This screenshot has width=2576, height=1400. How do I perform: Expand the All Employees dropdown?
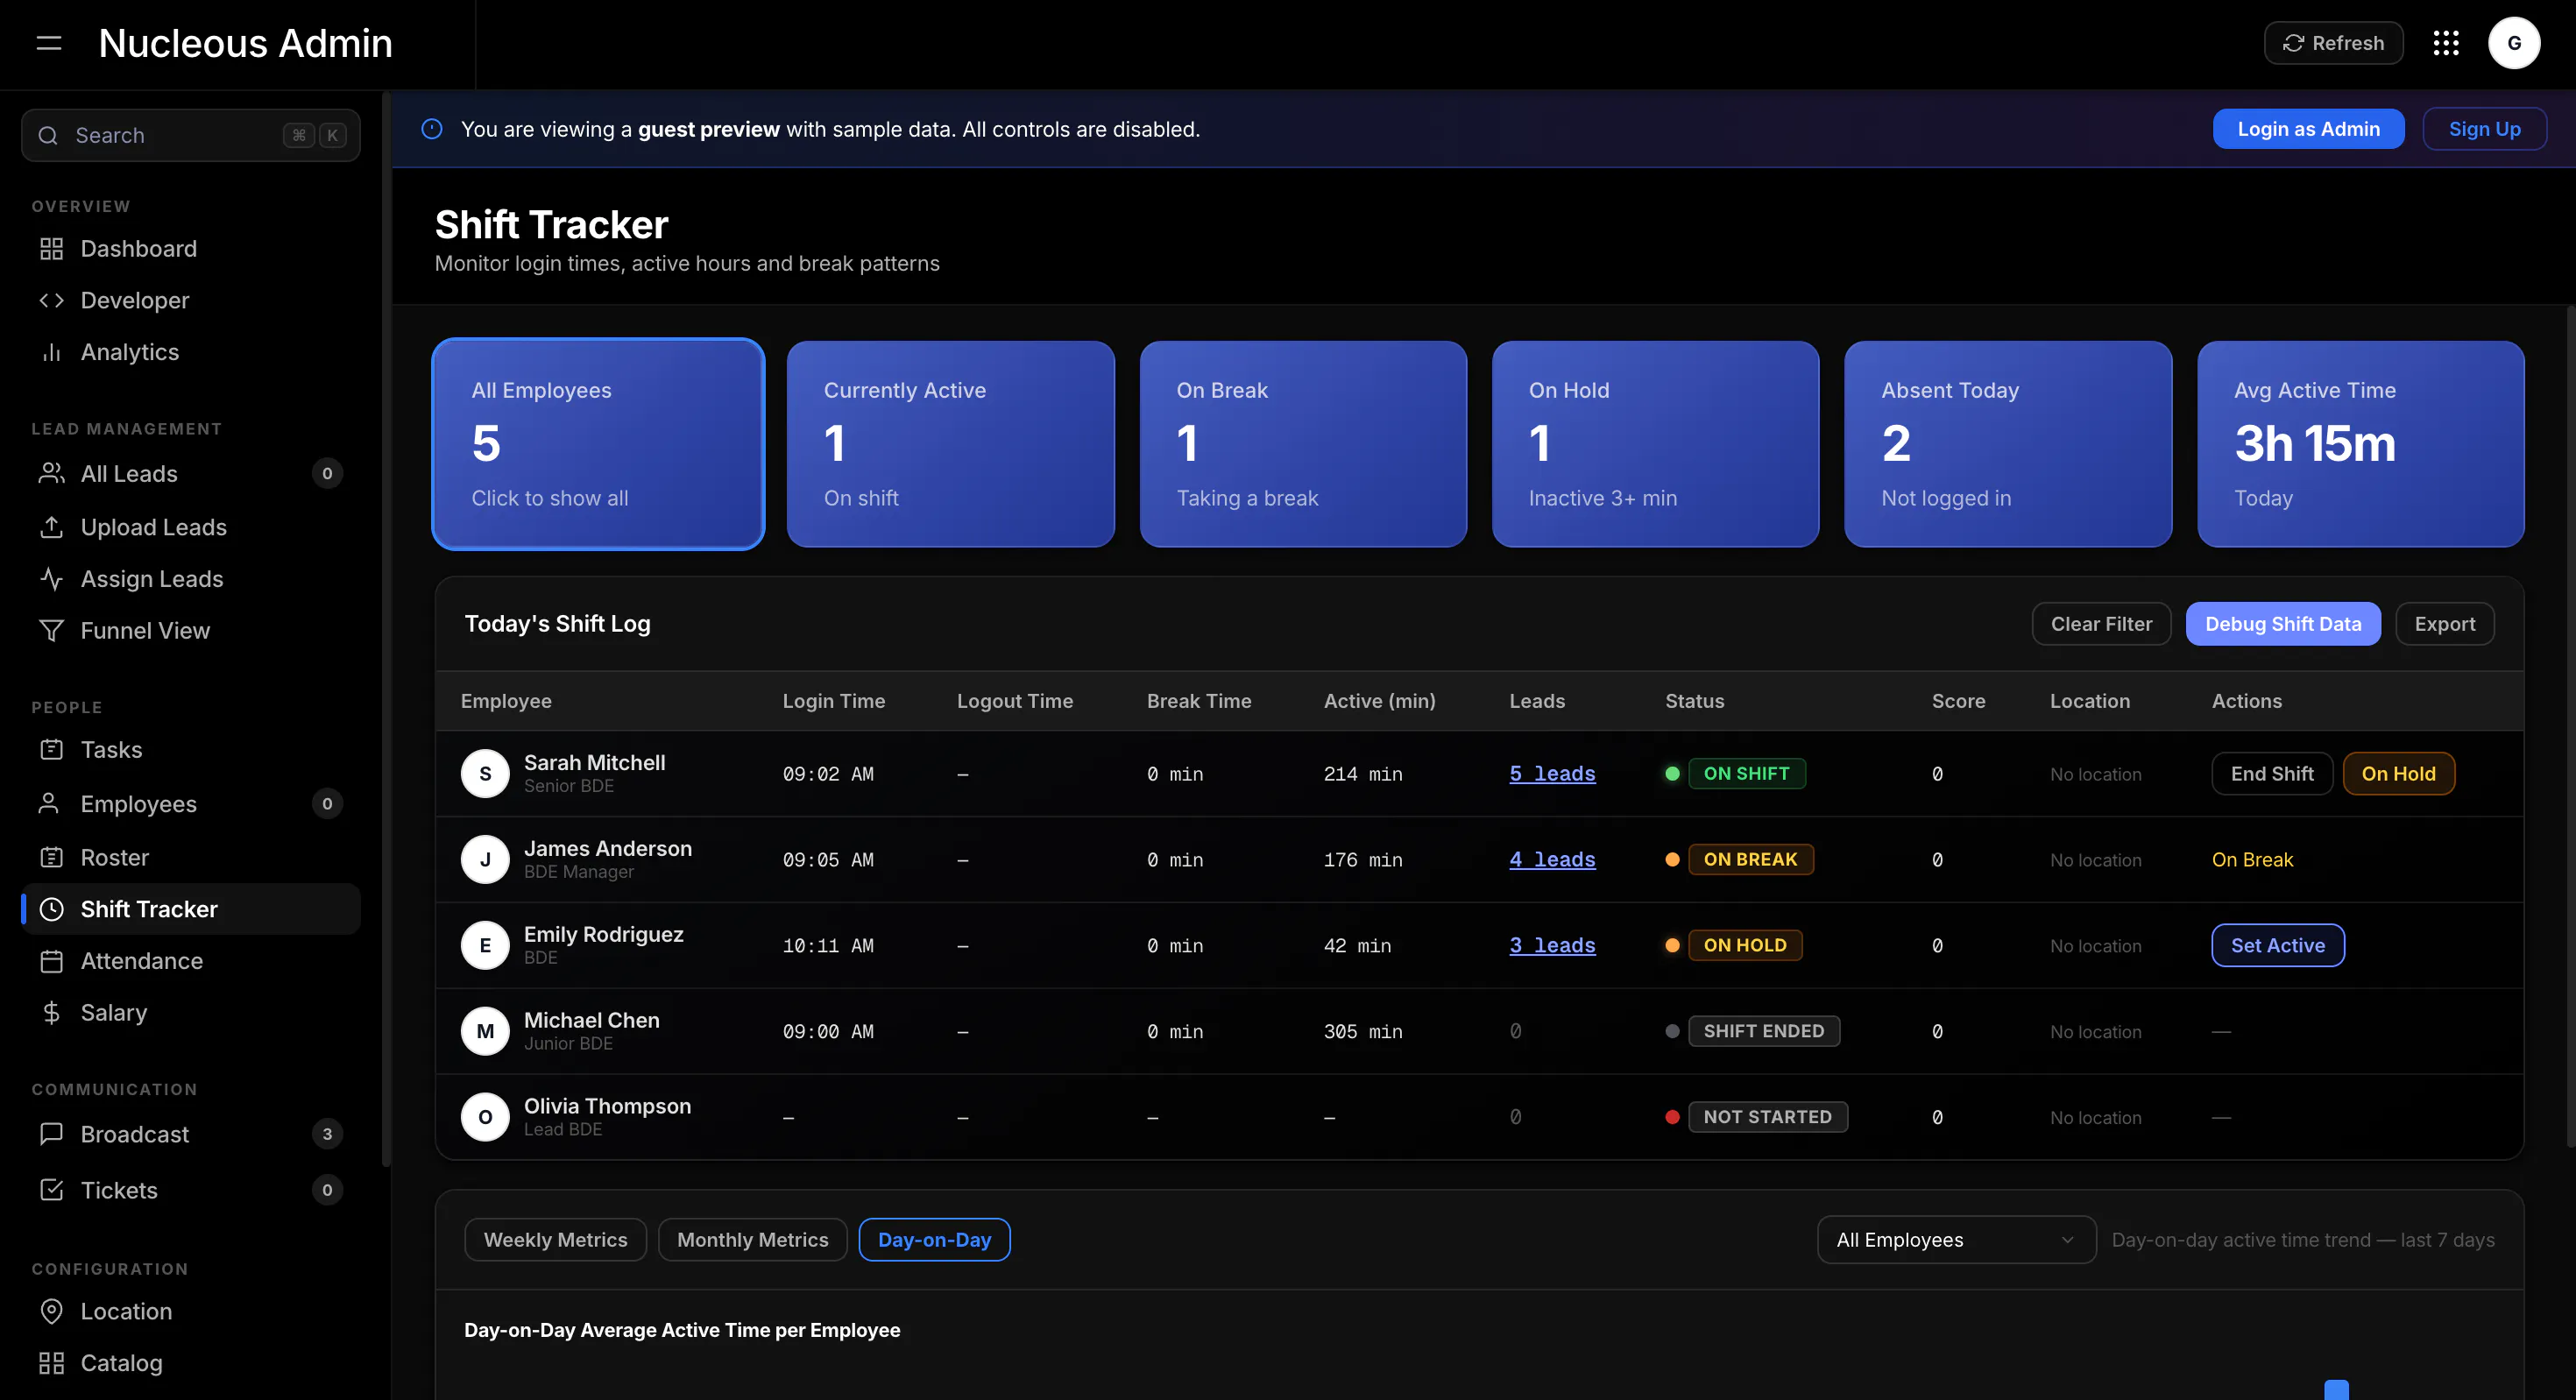(x=1956, y=1240)
